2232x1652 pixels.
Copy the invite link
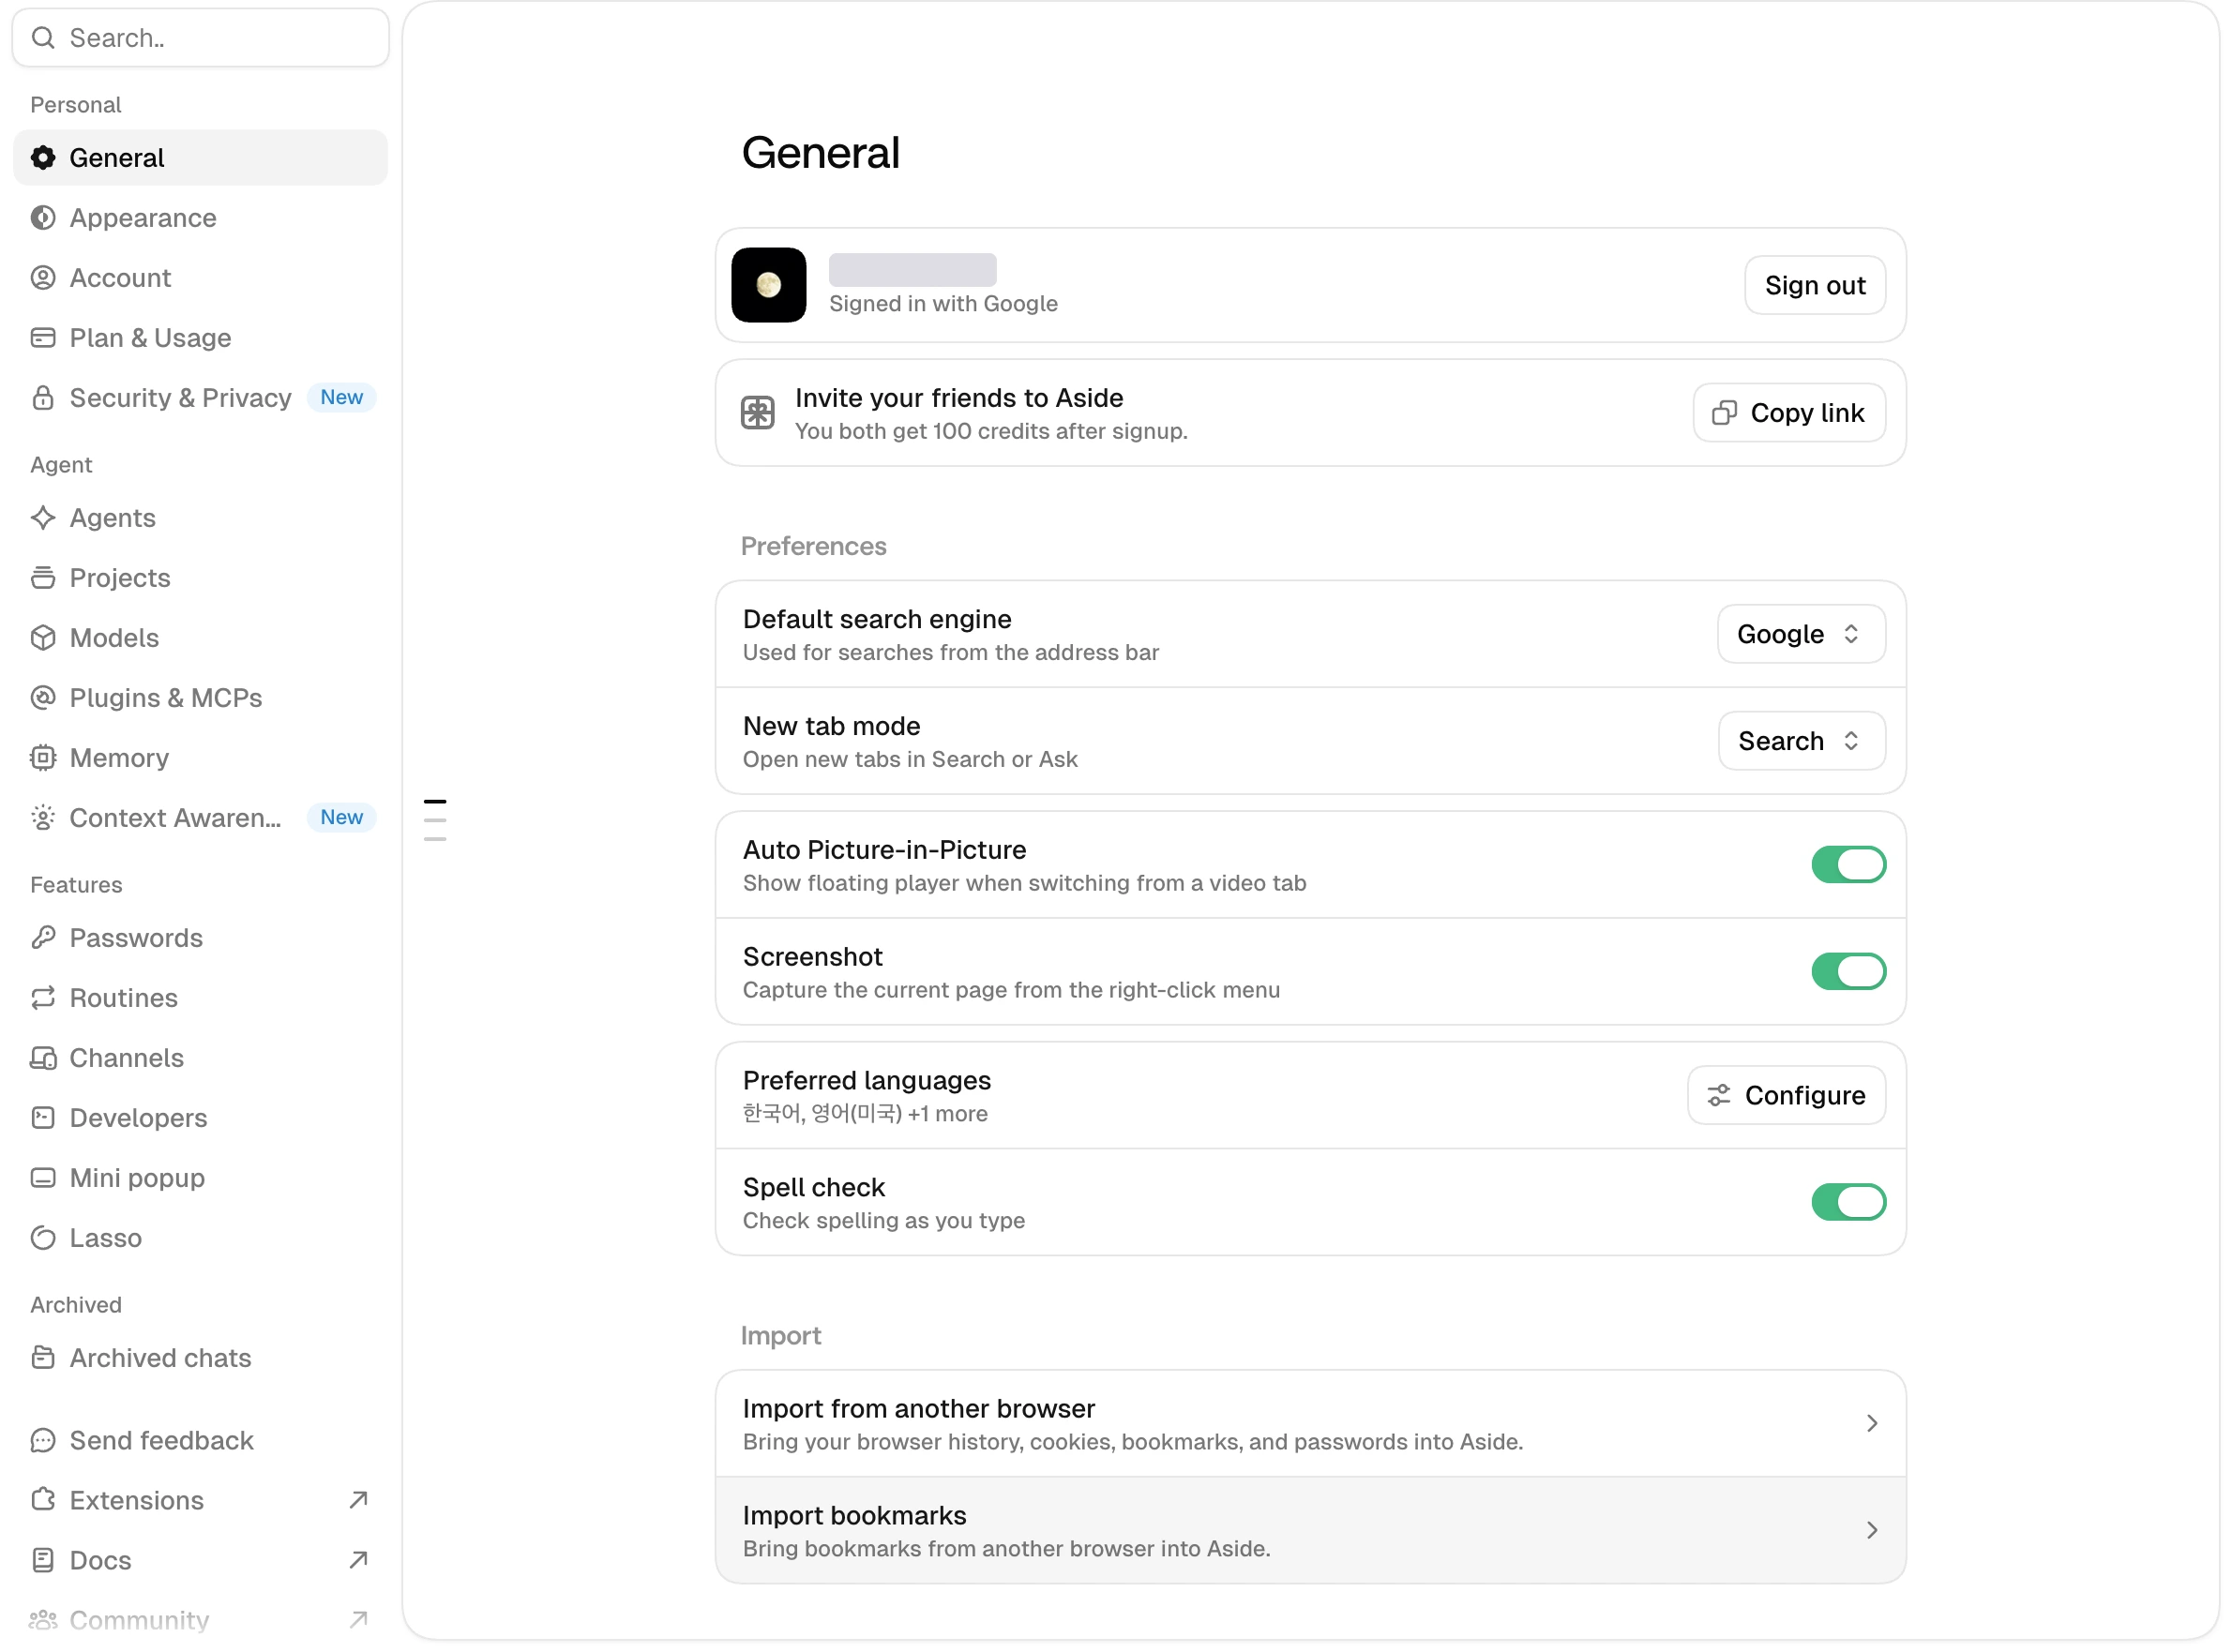point(1790,413)
